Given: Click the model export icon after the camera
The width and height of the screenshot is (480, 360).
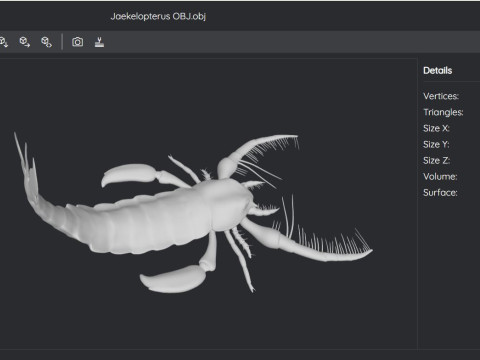Looking at the screenshot, I should pyautogui.click(x=99, y=42).
